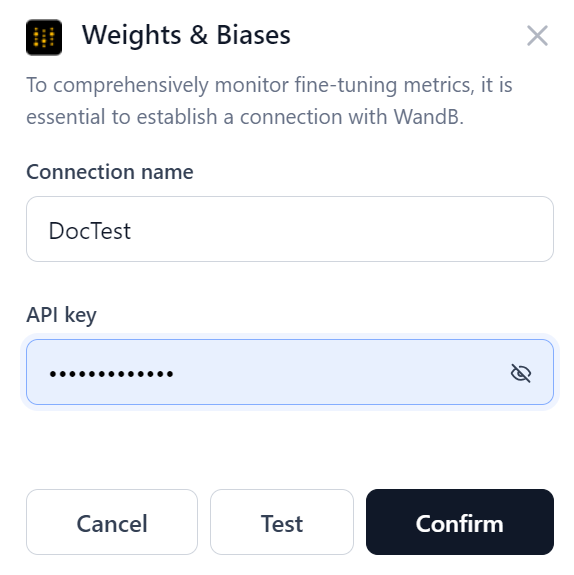574x575 pixels.
Task: Click the "DocTest" text in the field
Action: (90, 231)
